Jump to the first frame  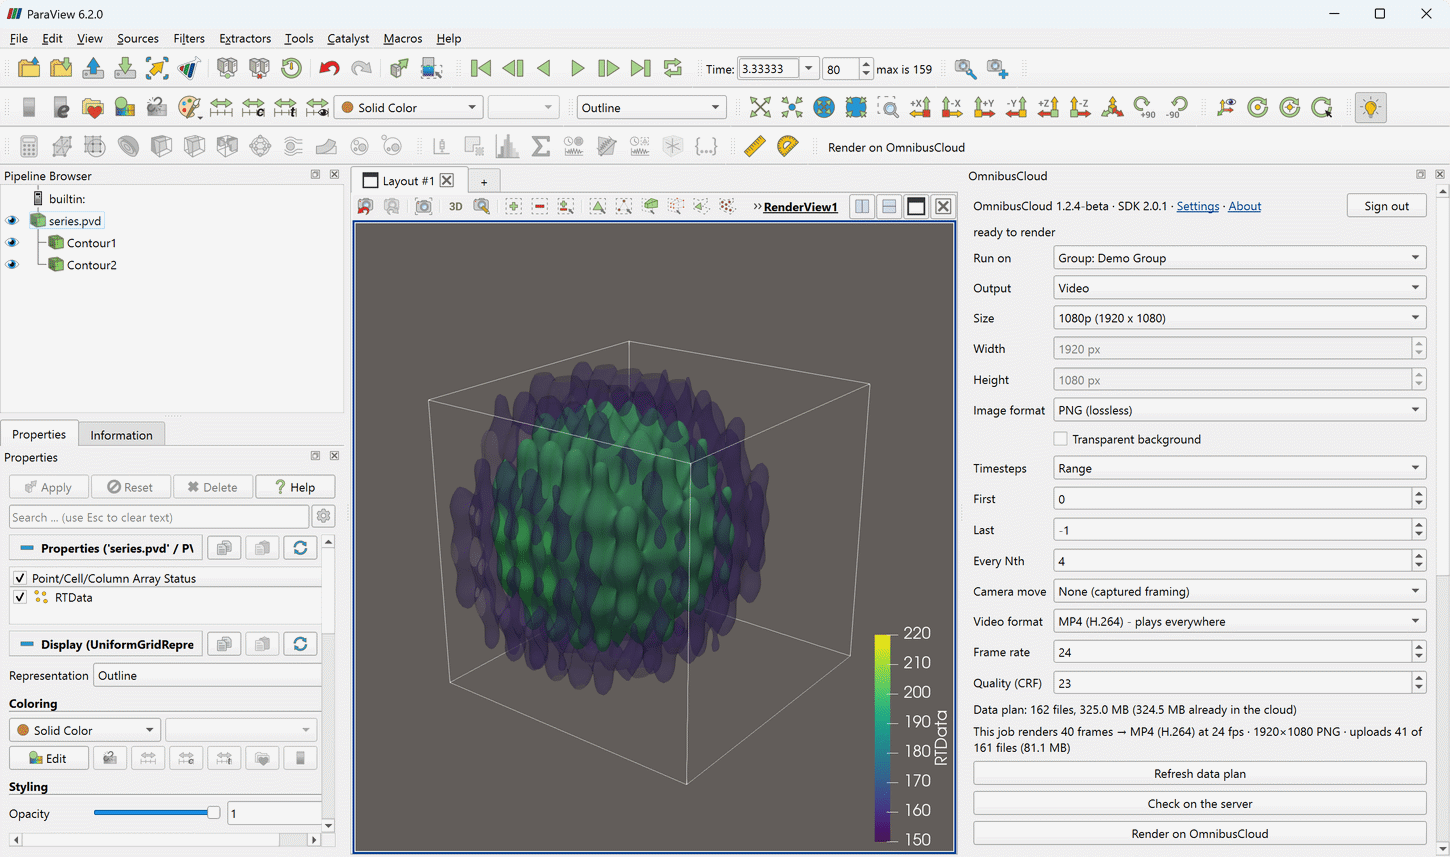(x=481, y=69)
